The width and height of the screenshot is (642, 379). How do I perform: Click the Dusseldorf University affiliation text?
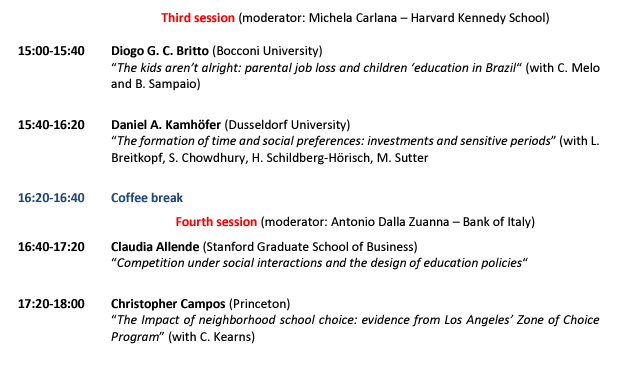(287, 125)
